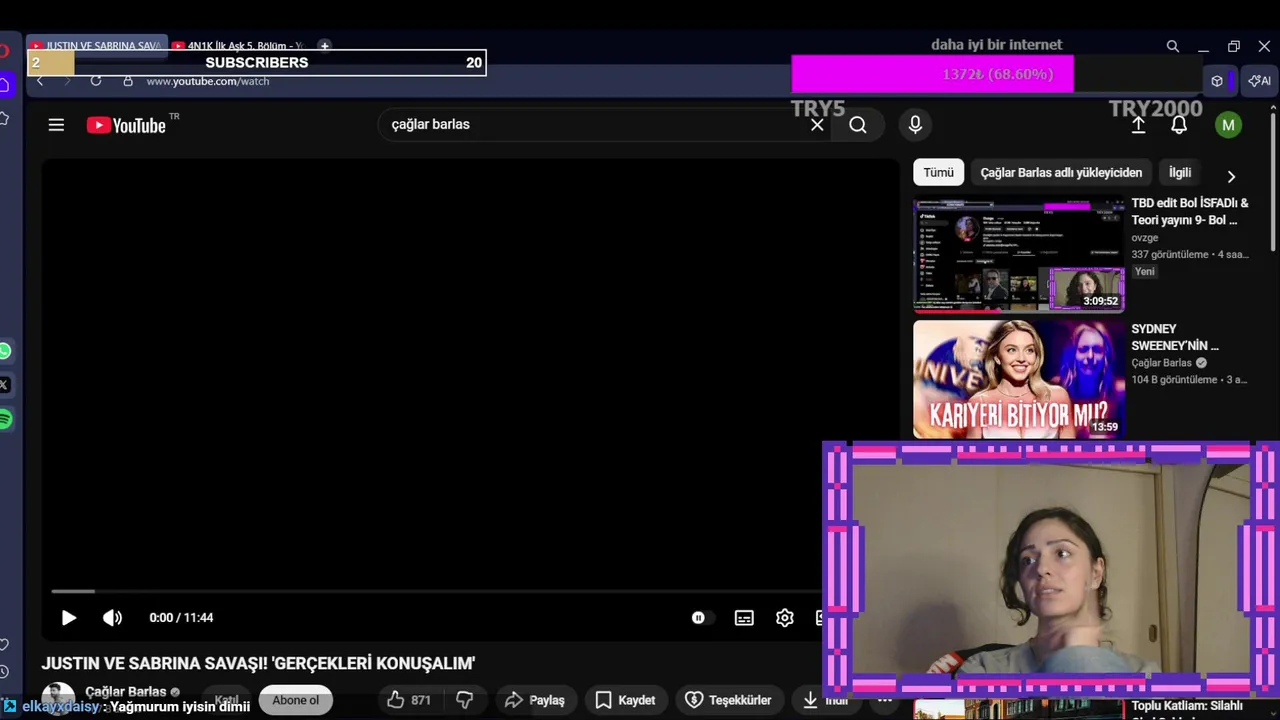Open the browser tab search magnifier

(1173, 46)
